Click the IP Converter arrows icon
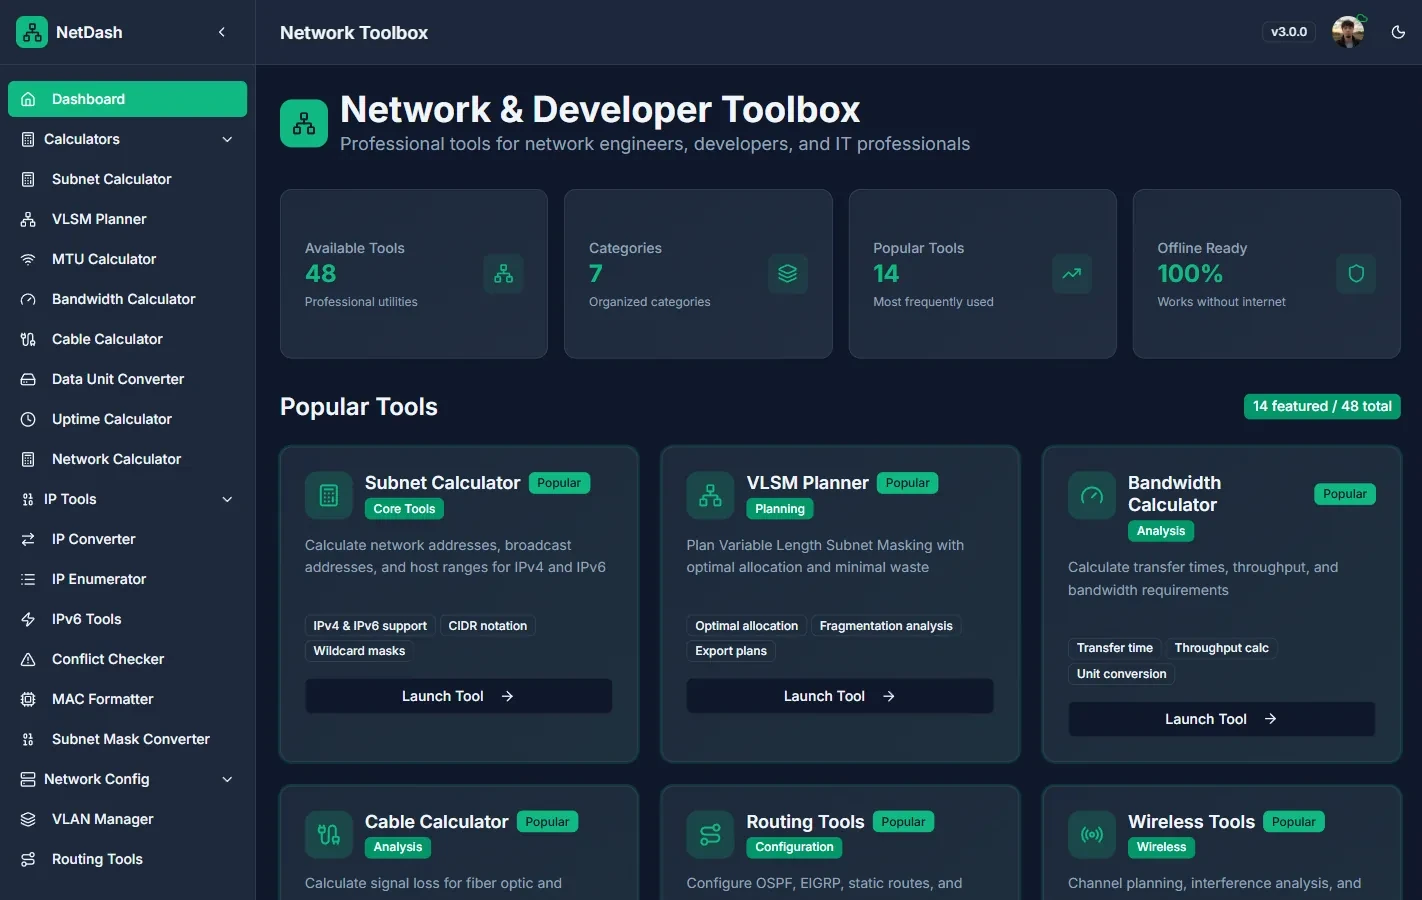 point(28,539)
